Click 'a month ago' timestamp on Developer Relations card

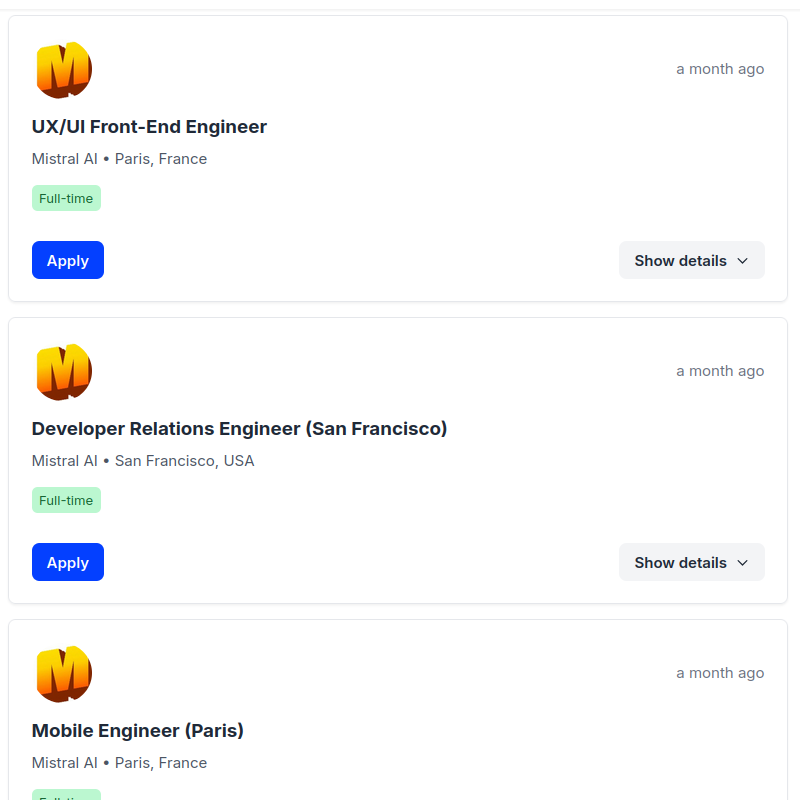tap(720, 371)
